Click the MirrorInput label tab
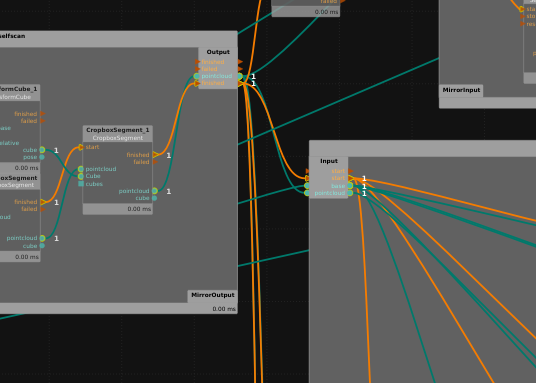 (x=461, y=90)
